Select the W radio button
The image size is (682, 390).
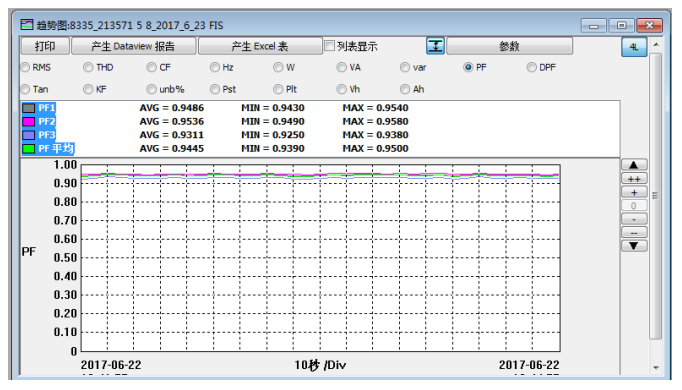(x=278, y=67)
